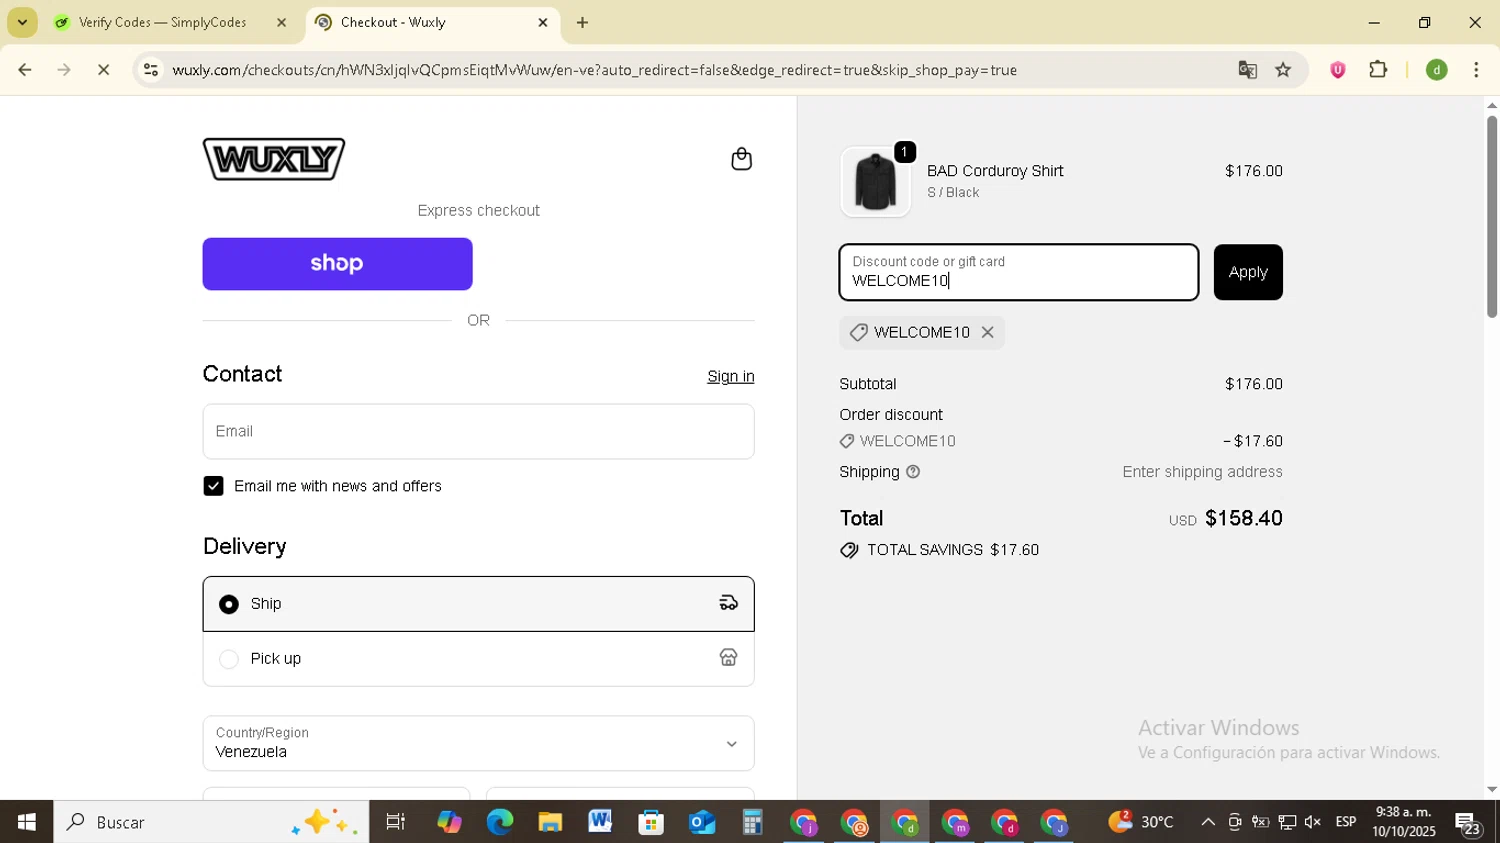Open the Sign in link
This screenshot has width=1500, height=843.
click(x=730, y=377)
